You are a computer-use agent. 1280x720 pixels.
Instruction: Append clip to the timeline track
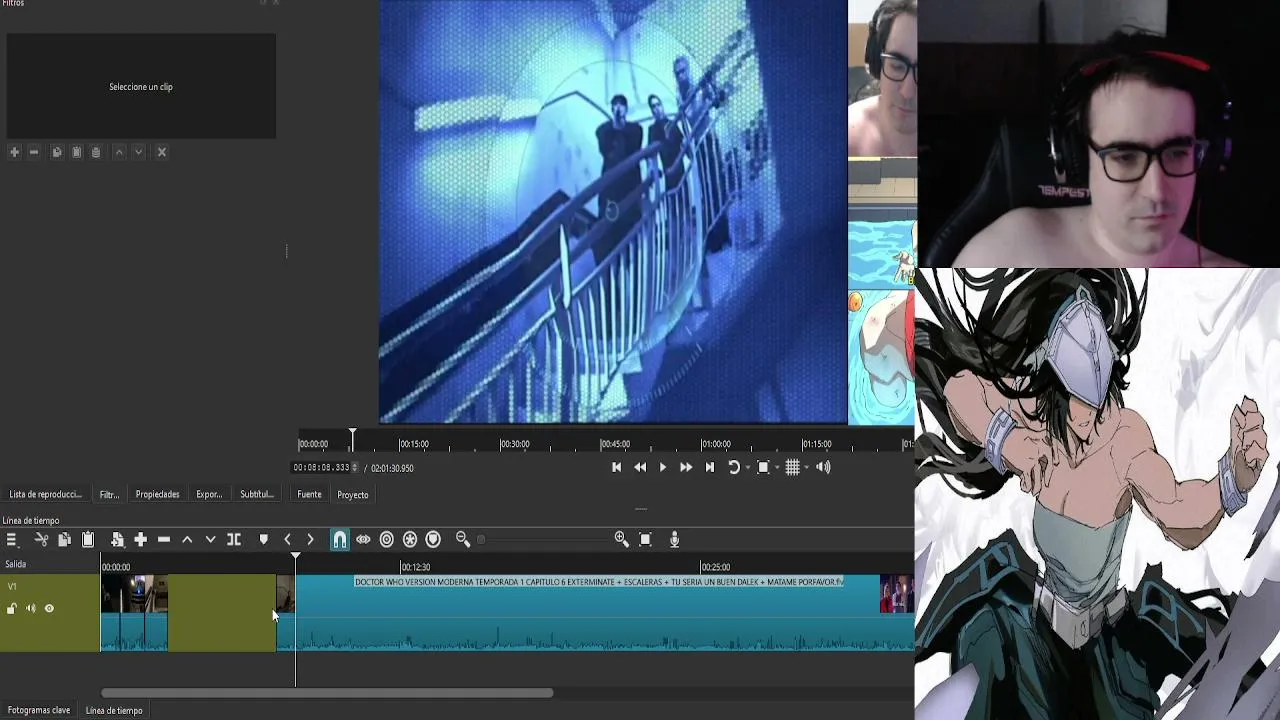coord(140,540)
